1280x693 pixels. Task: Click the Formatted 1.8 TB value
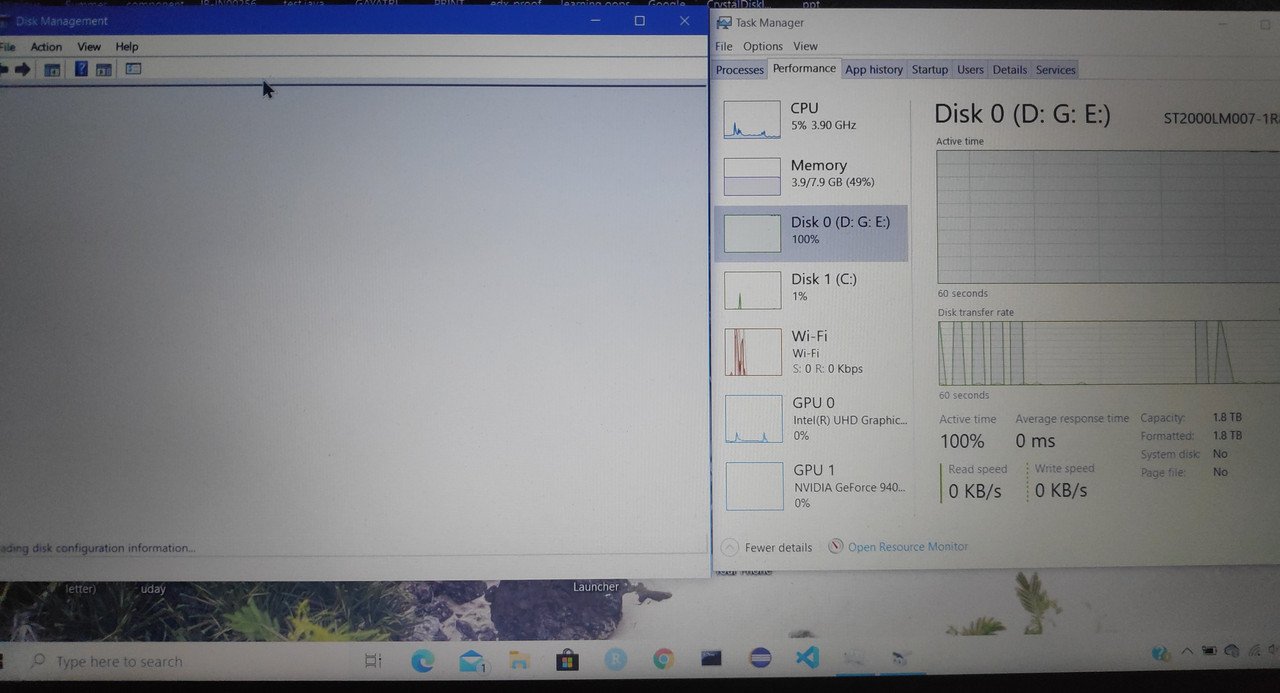click(1227, 436)
